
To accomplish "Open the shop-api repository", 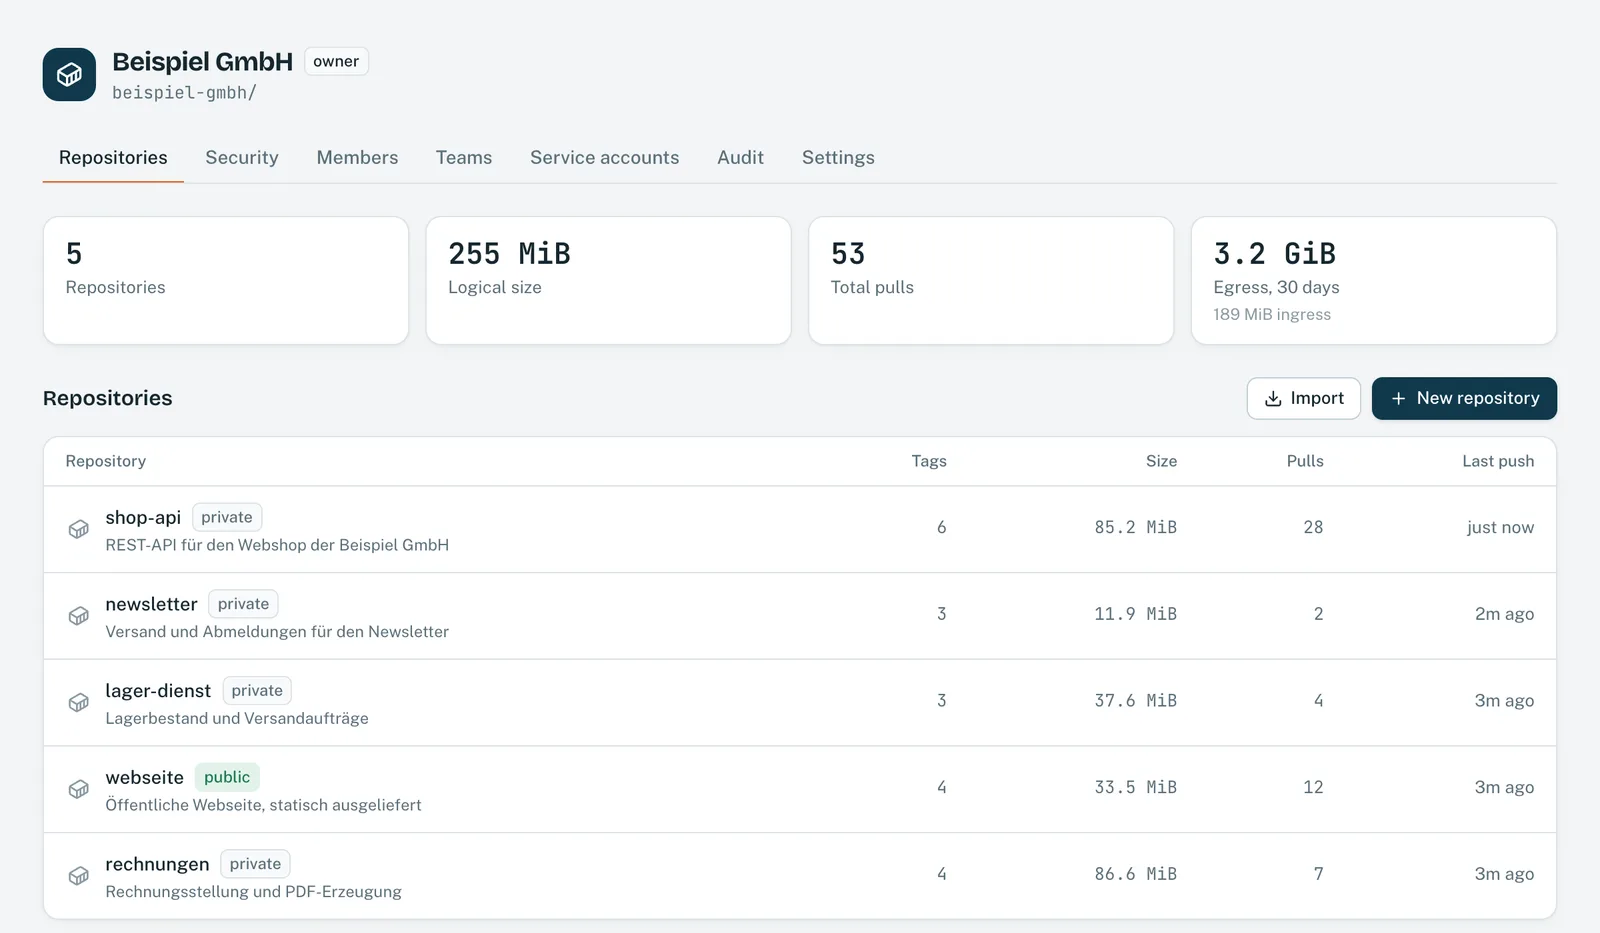I will point(143,517).
